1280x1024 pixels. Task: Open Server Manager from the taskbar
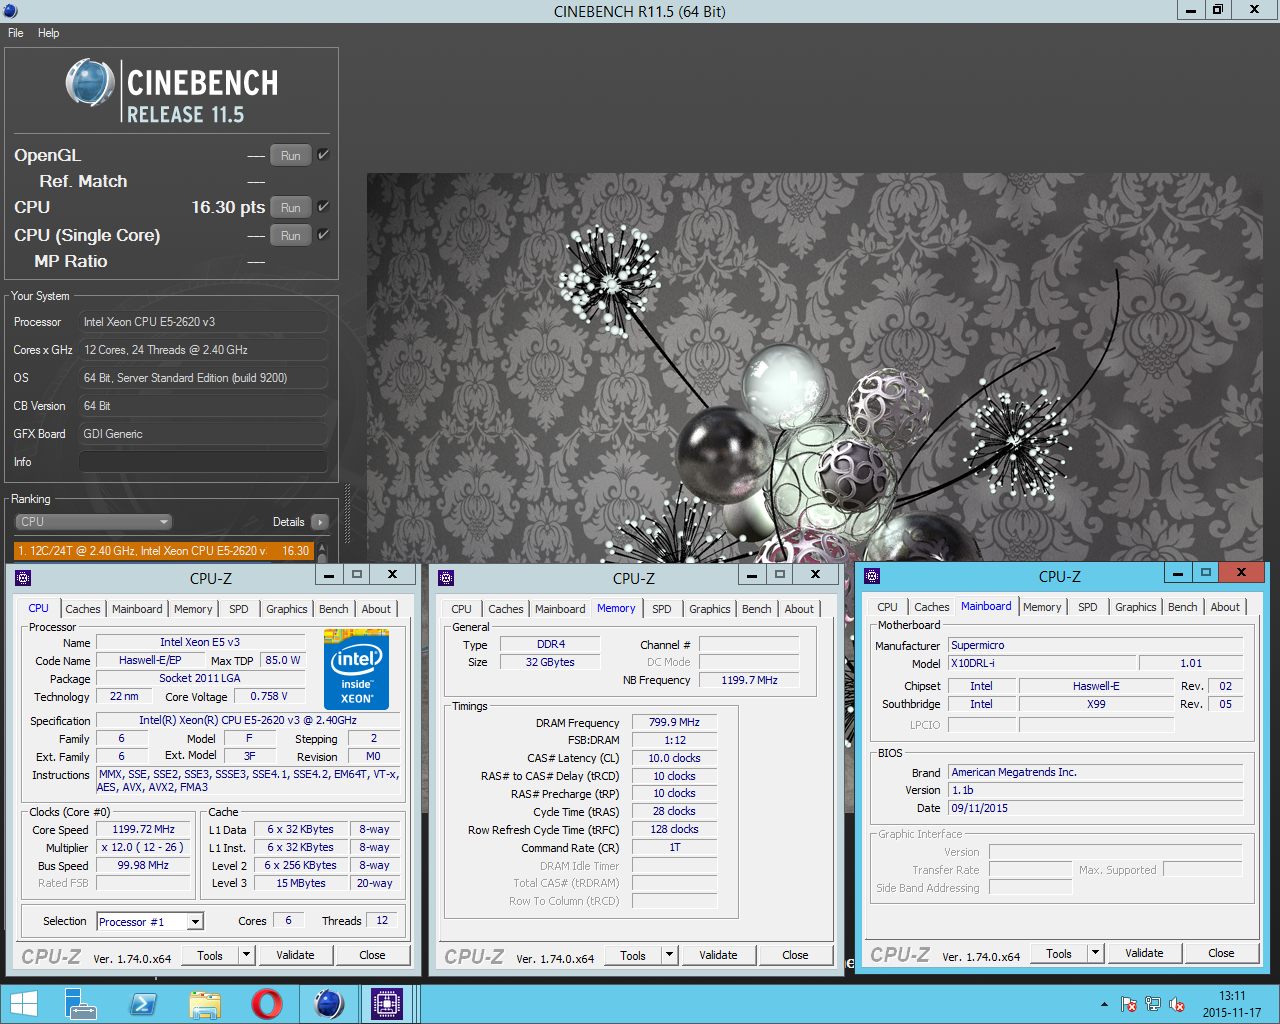pos(81,1004)
